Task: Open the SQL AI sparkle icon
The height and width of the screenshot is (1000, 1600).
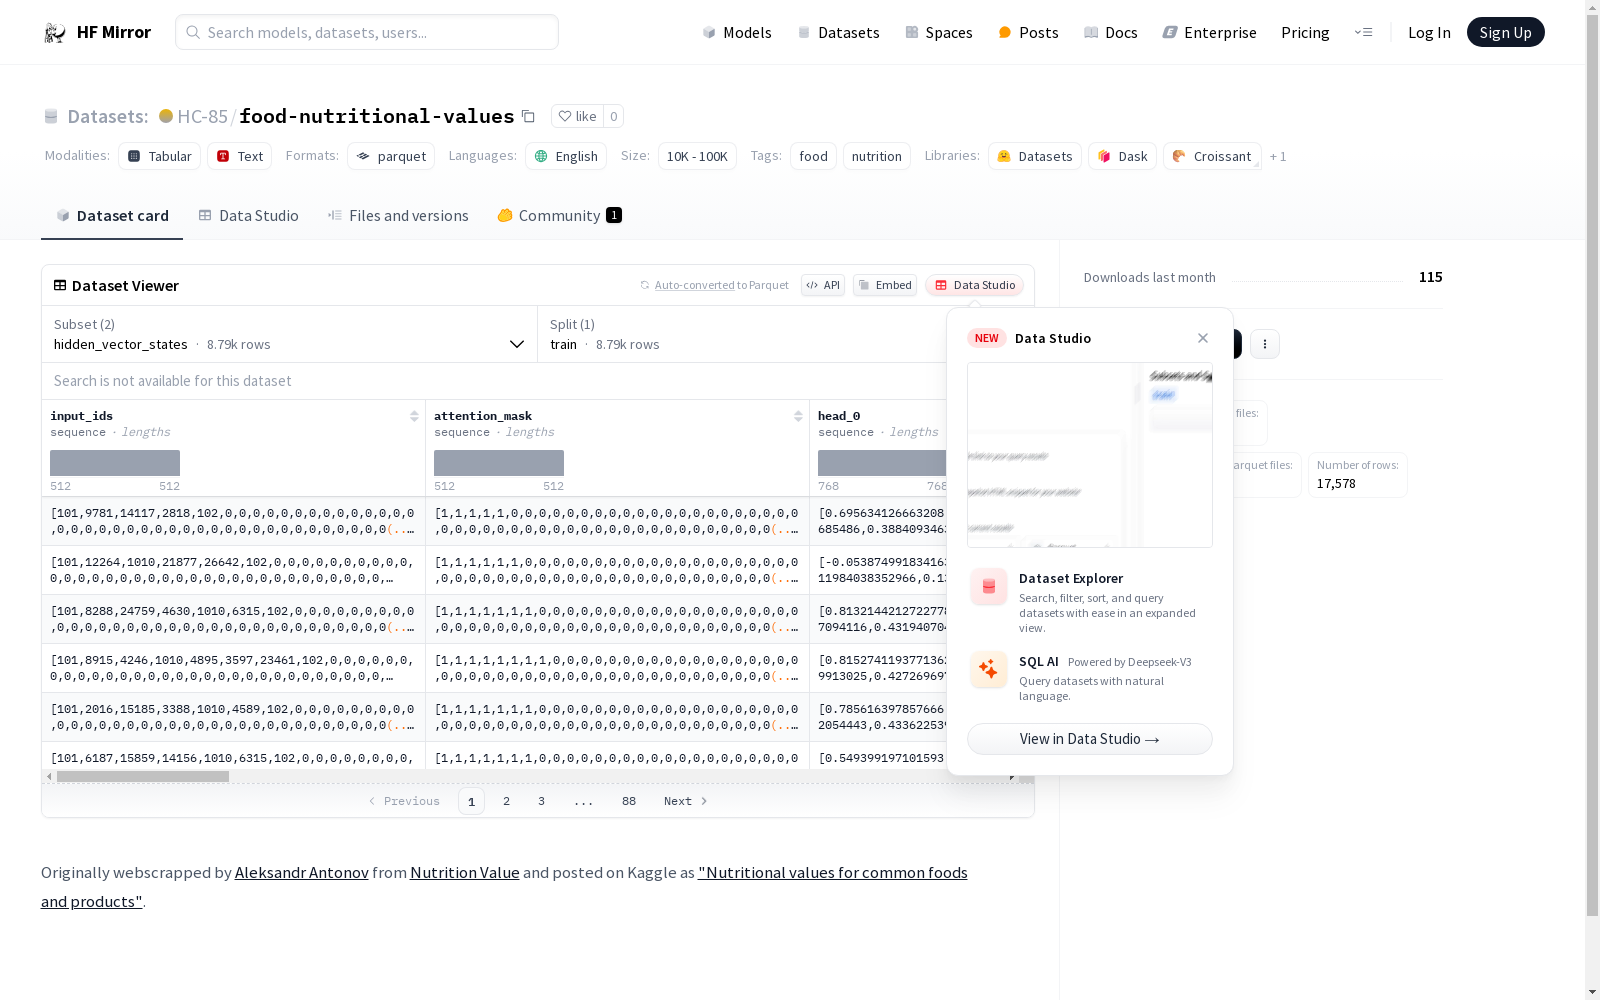Action: (989, 669)
